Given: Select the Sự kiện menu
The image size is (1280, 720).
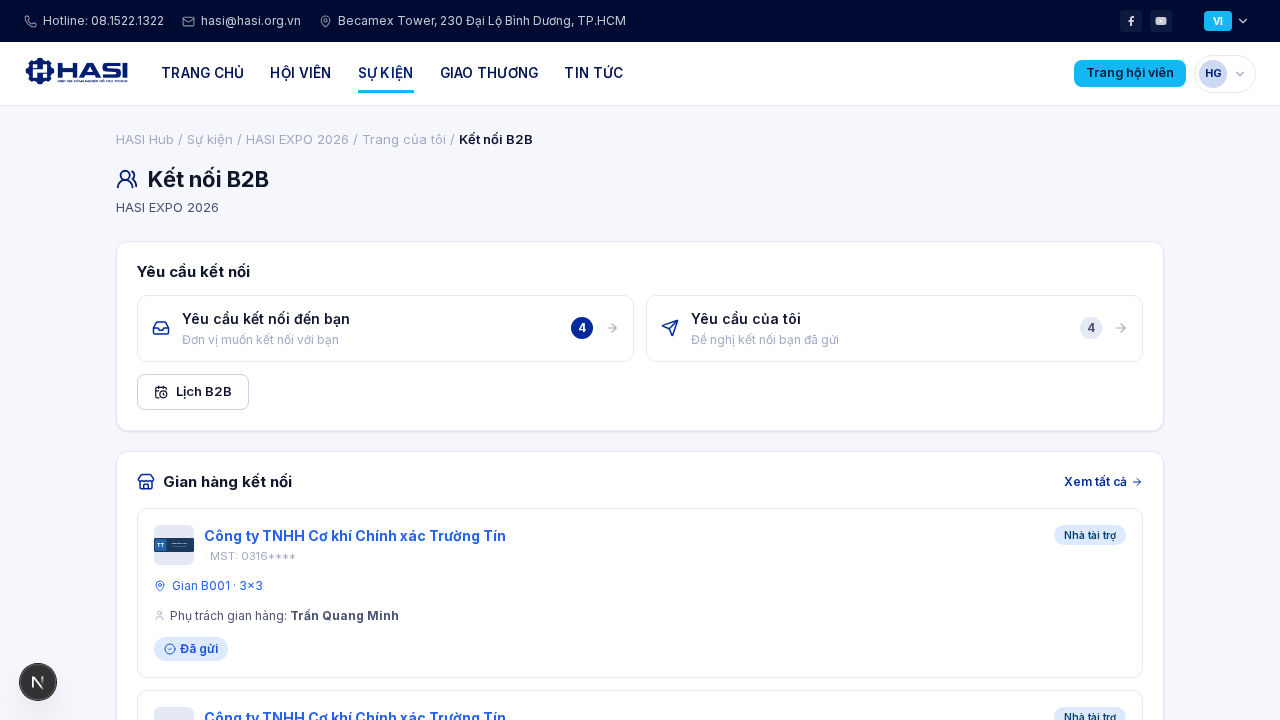Looking at the screenshot, I should (386, 73).
